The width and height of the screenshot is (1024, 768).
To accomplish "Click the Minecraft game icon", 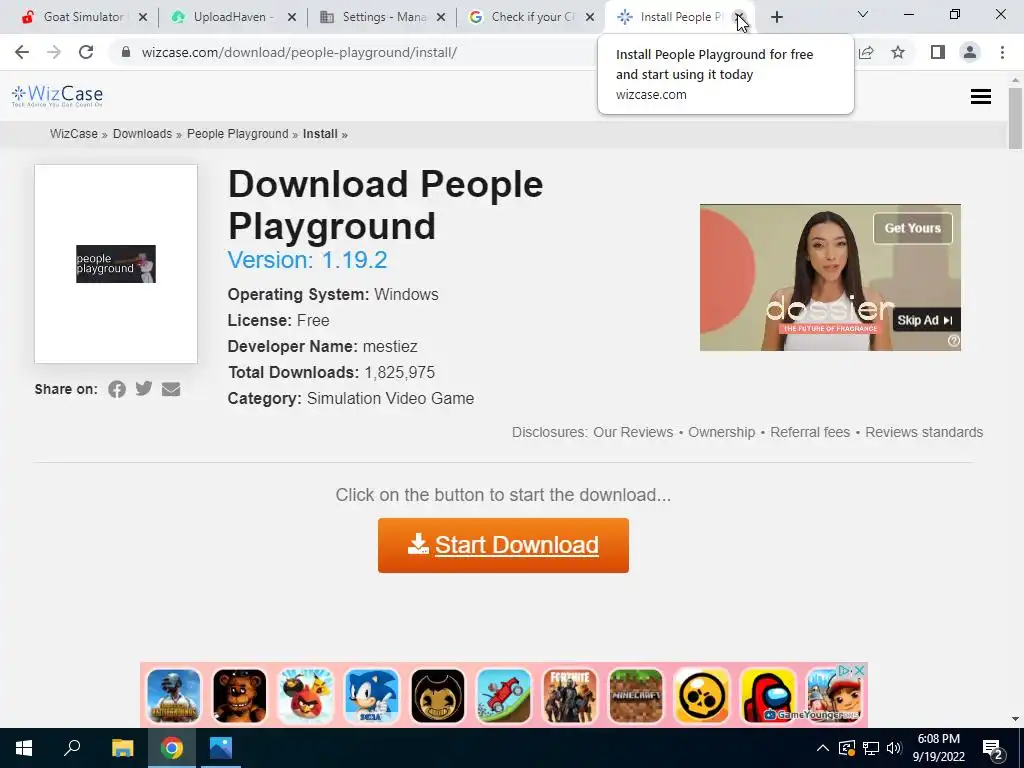I will pyautogui.click(x=635, y=696).
